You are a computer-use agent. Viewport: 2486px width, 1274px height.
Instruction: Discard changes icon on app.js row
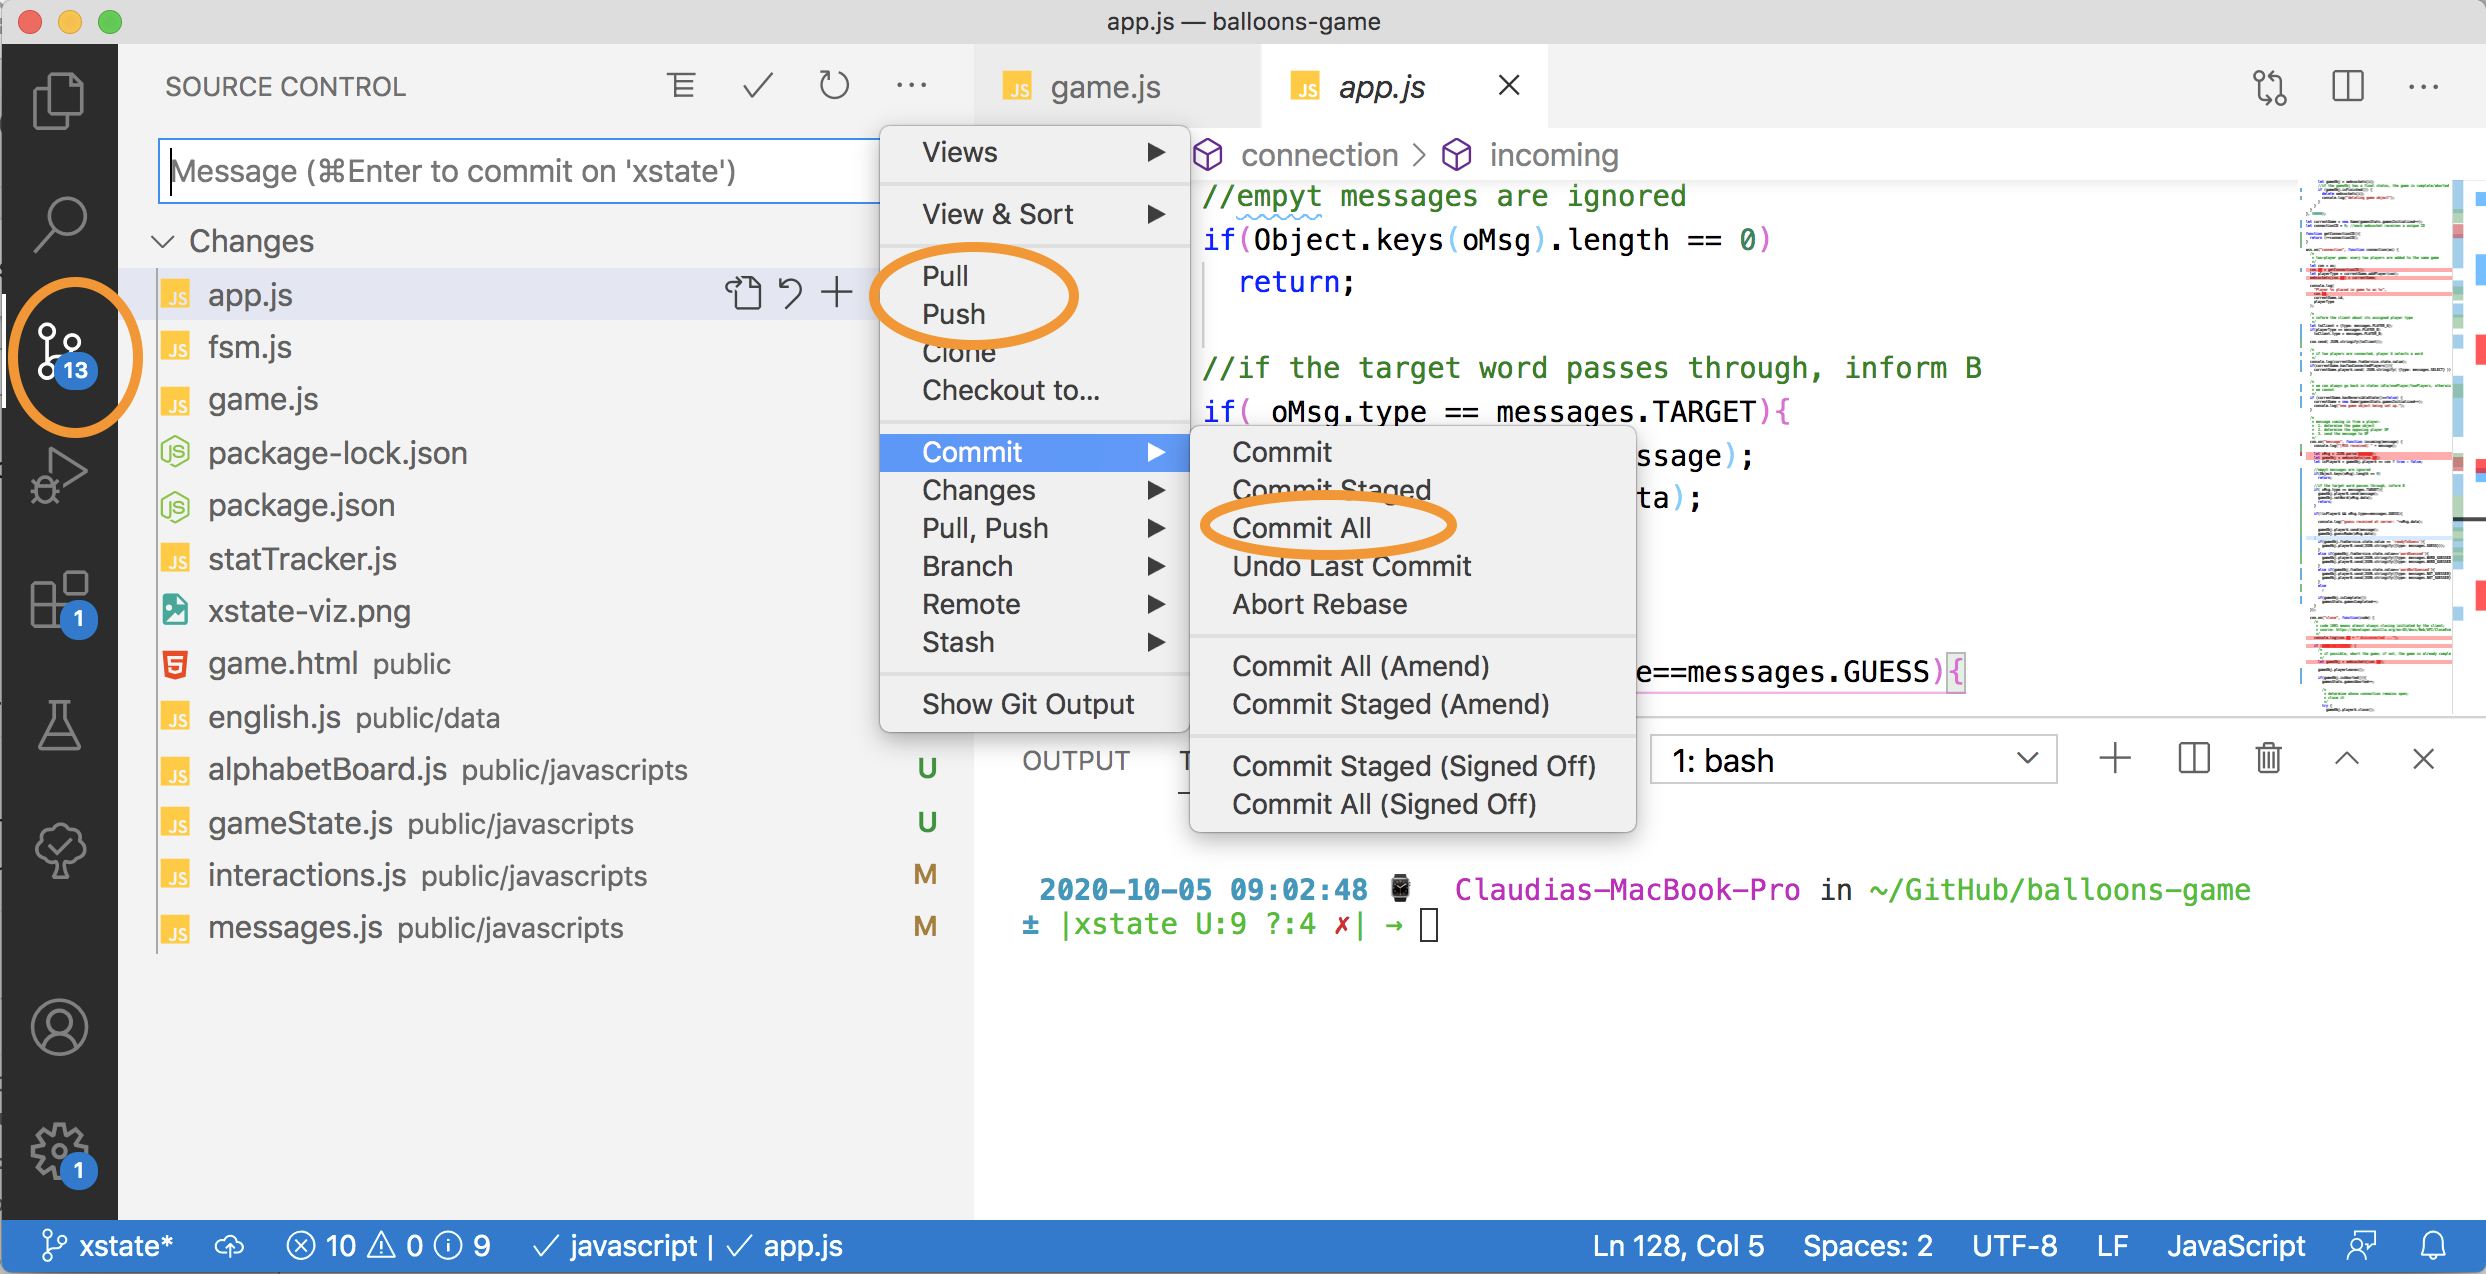click(x=790, y=293)
